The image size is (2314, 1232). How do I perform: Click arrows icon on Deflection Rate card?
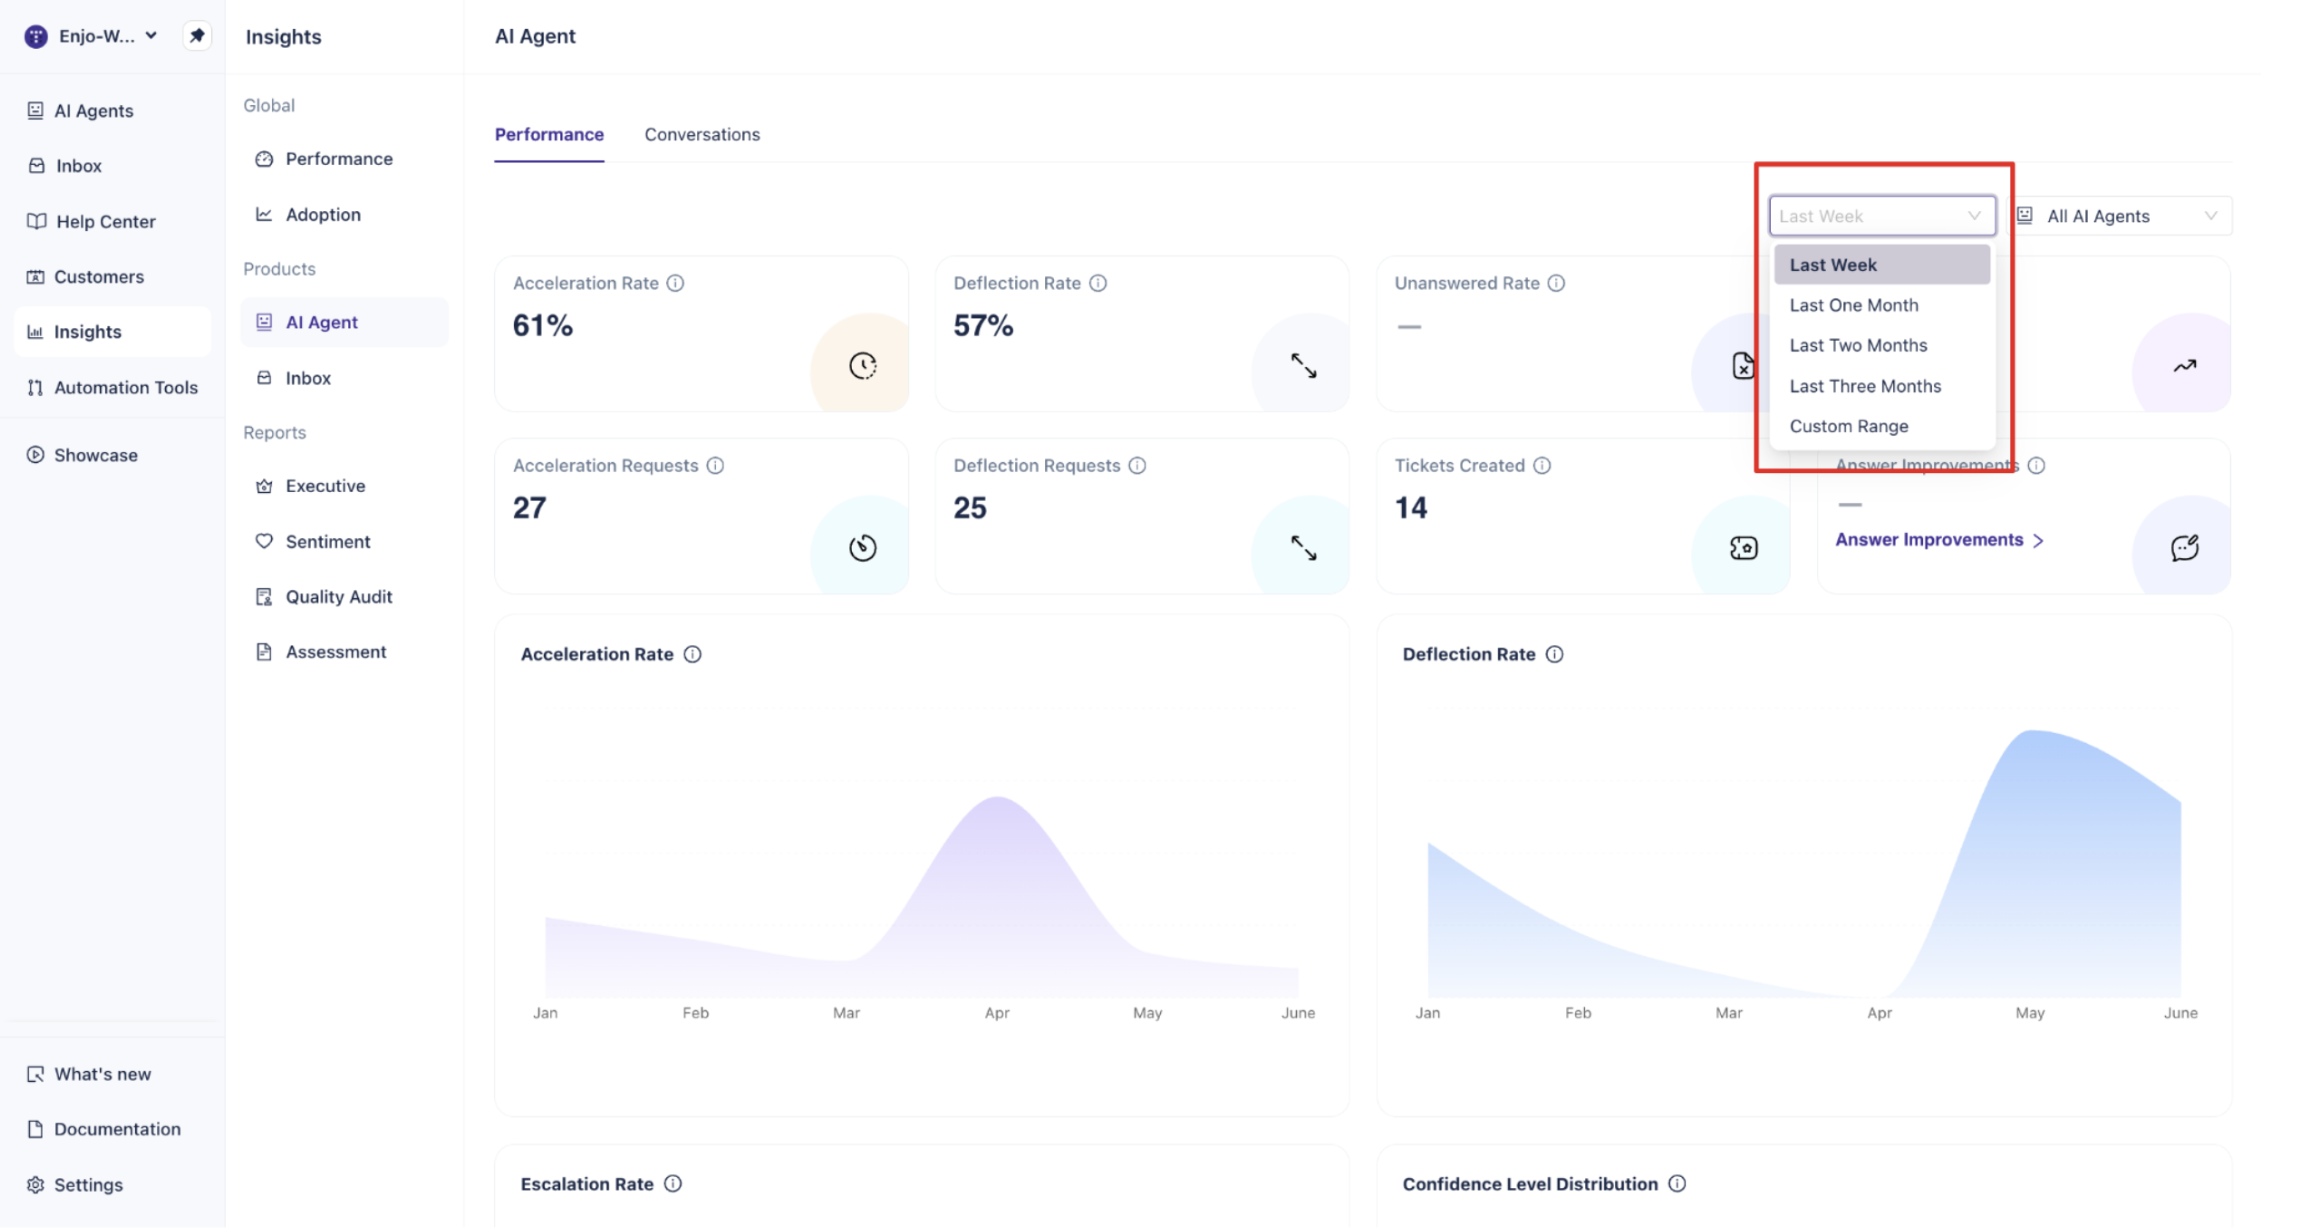1304,366
